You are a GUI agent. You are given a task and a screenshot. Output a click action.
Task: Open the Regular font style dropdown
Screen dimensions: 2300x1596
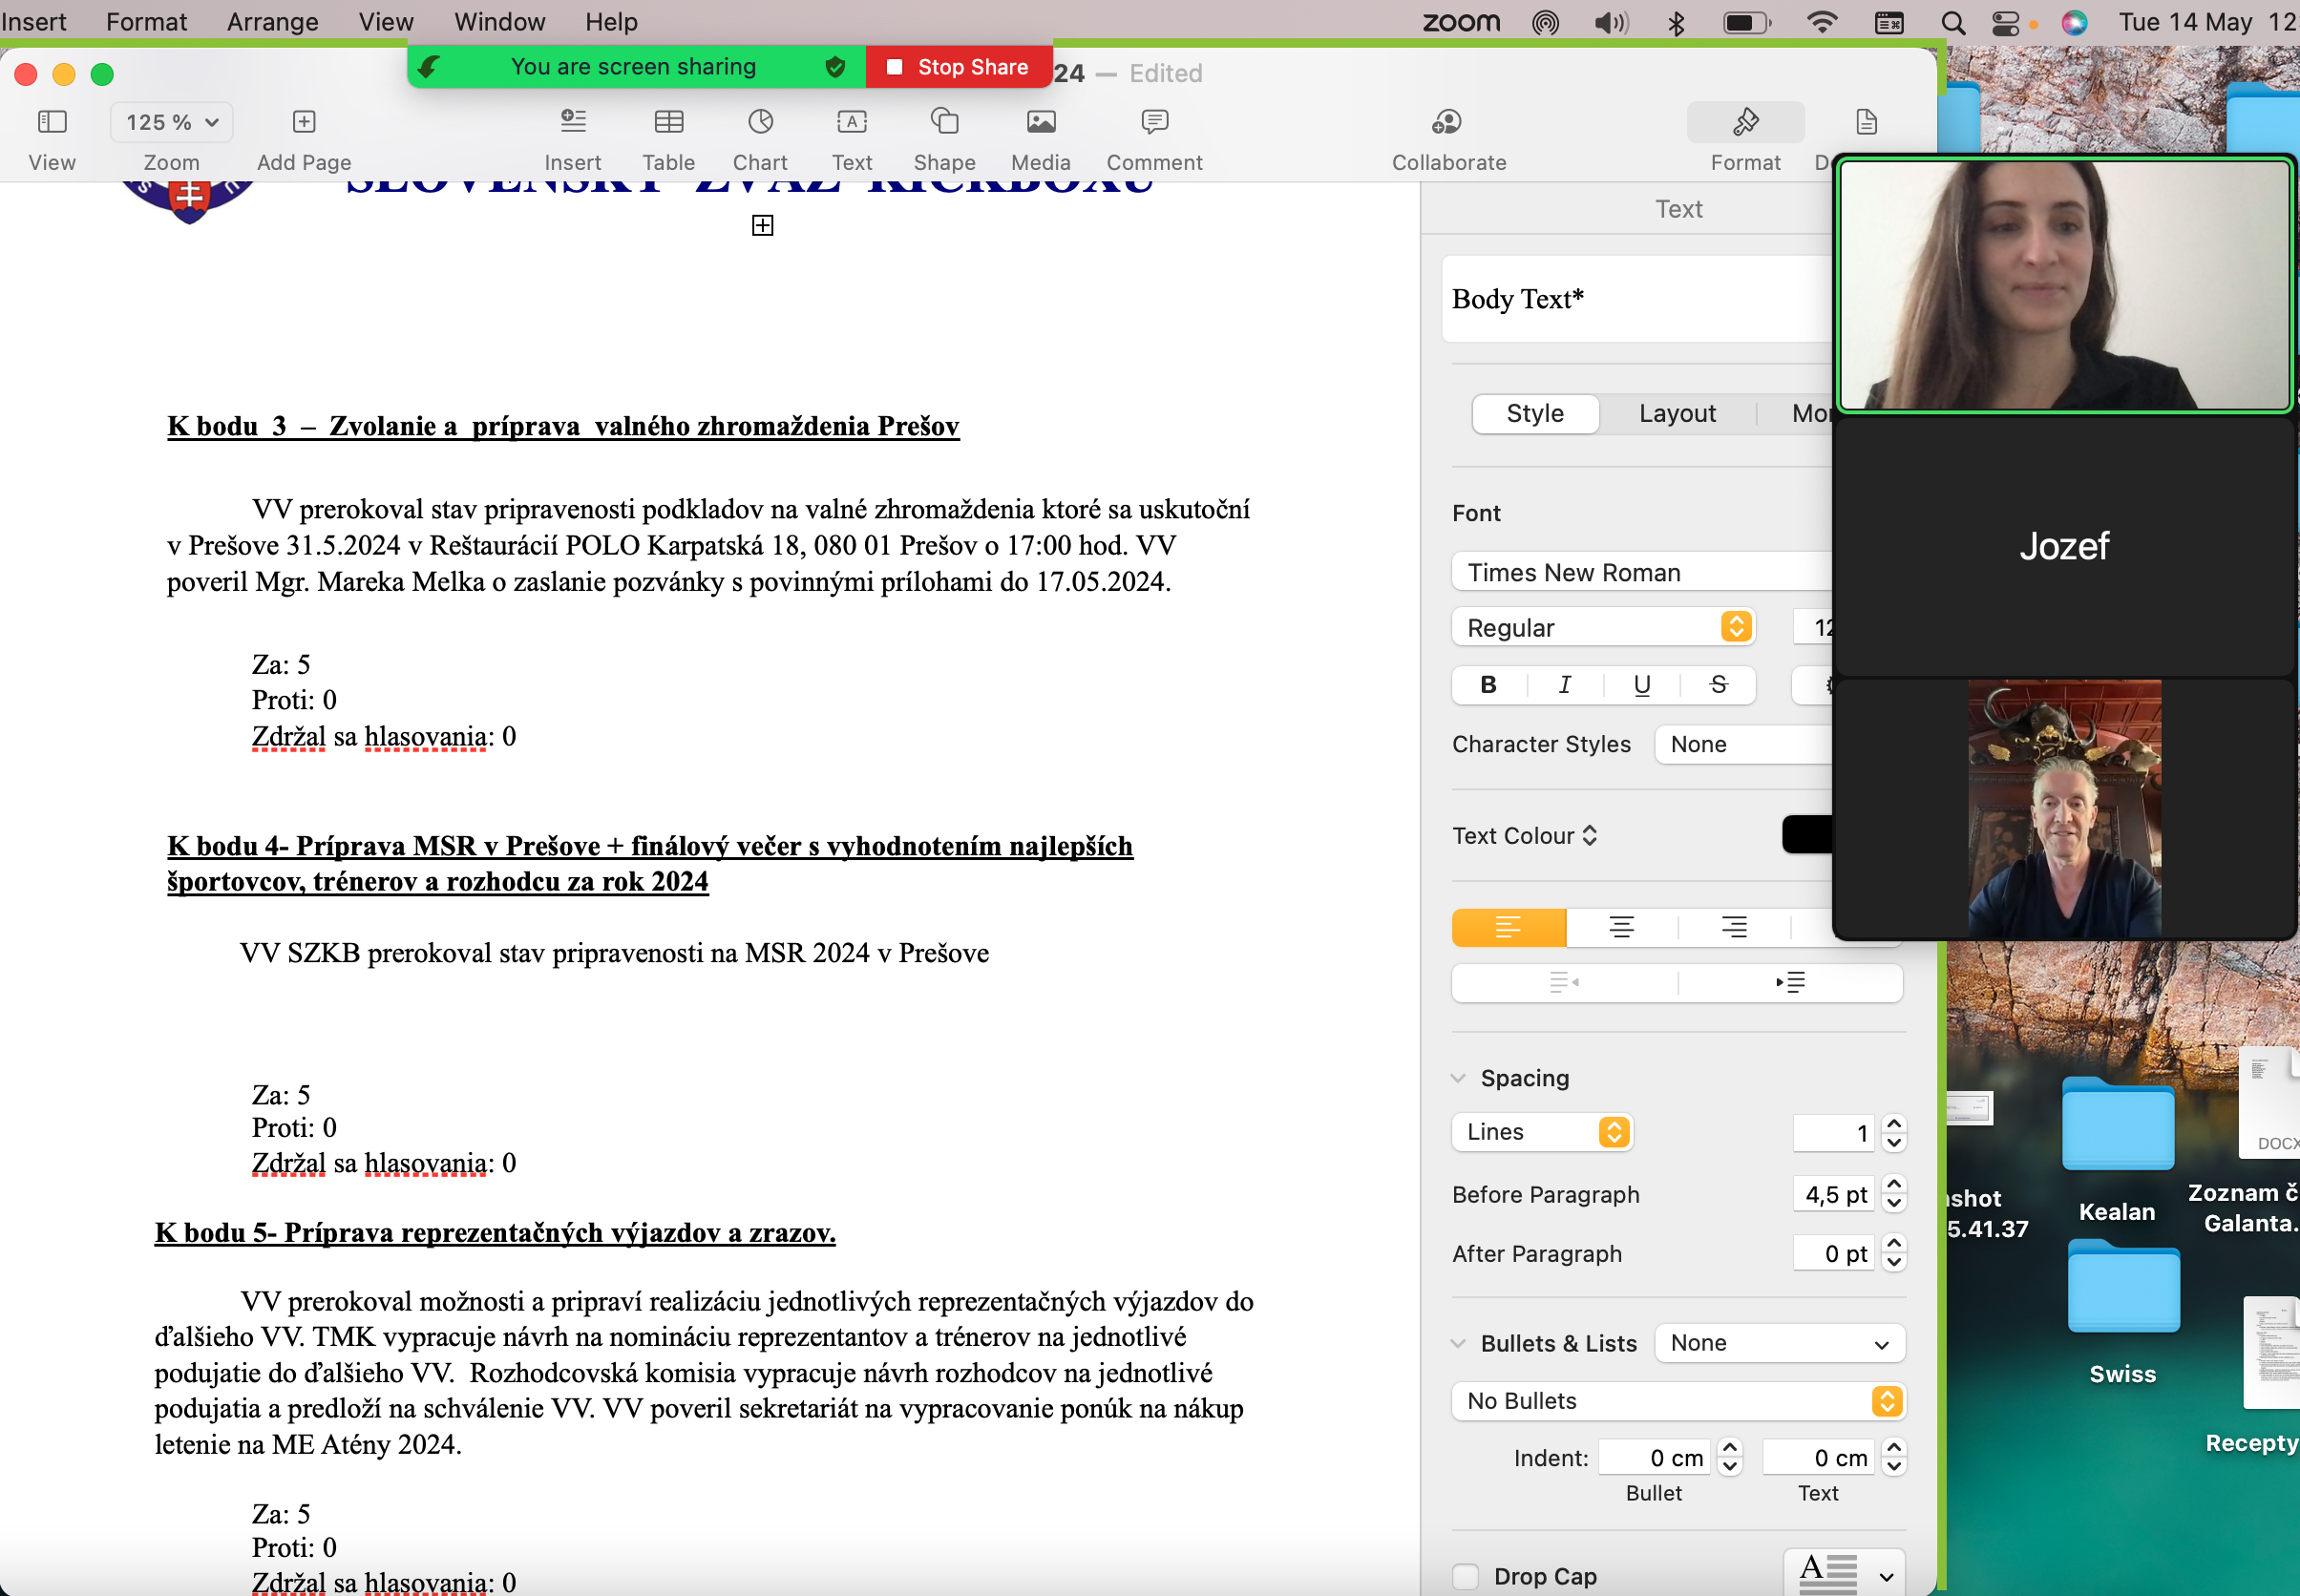coord(1604,627)
